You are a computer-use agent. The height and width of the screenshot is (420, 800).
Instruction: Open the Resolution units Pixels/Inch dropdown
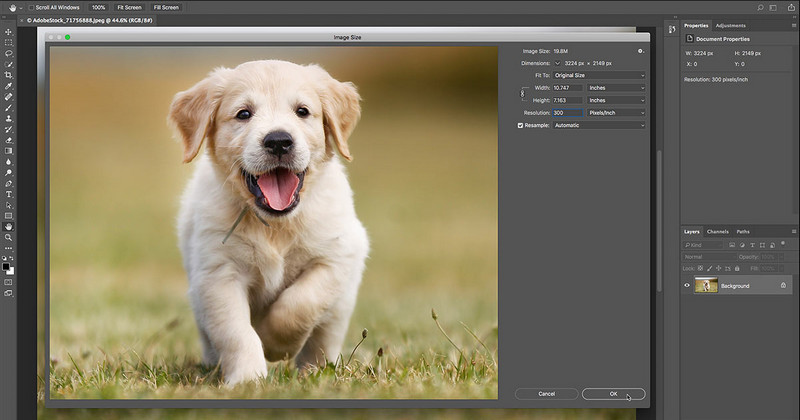click(616, 113)
